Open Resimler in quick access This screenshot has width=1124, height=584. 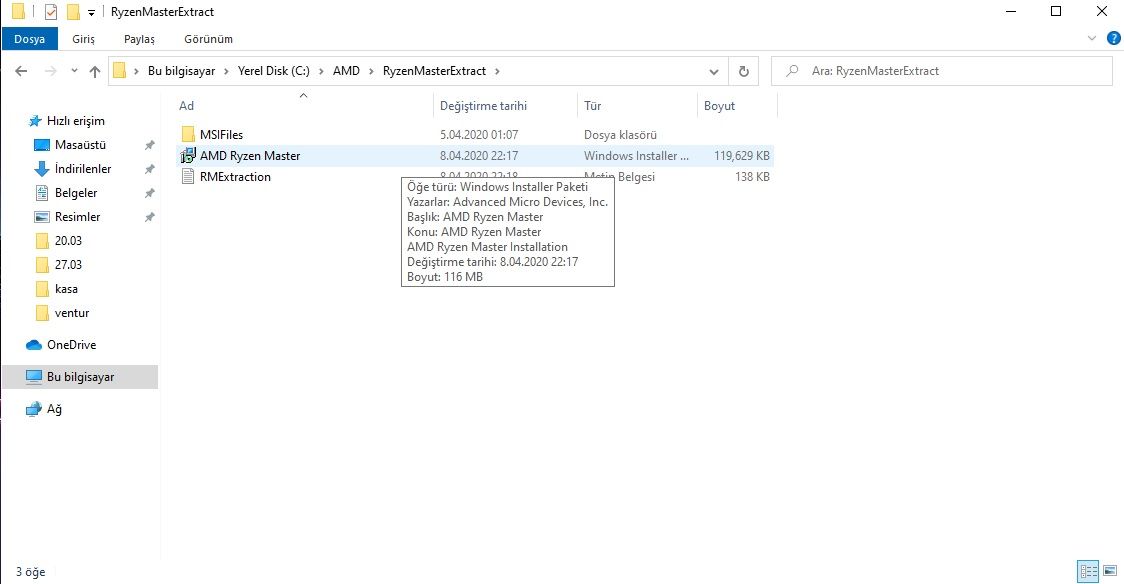click(x=77, y=216)
